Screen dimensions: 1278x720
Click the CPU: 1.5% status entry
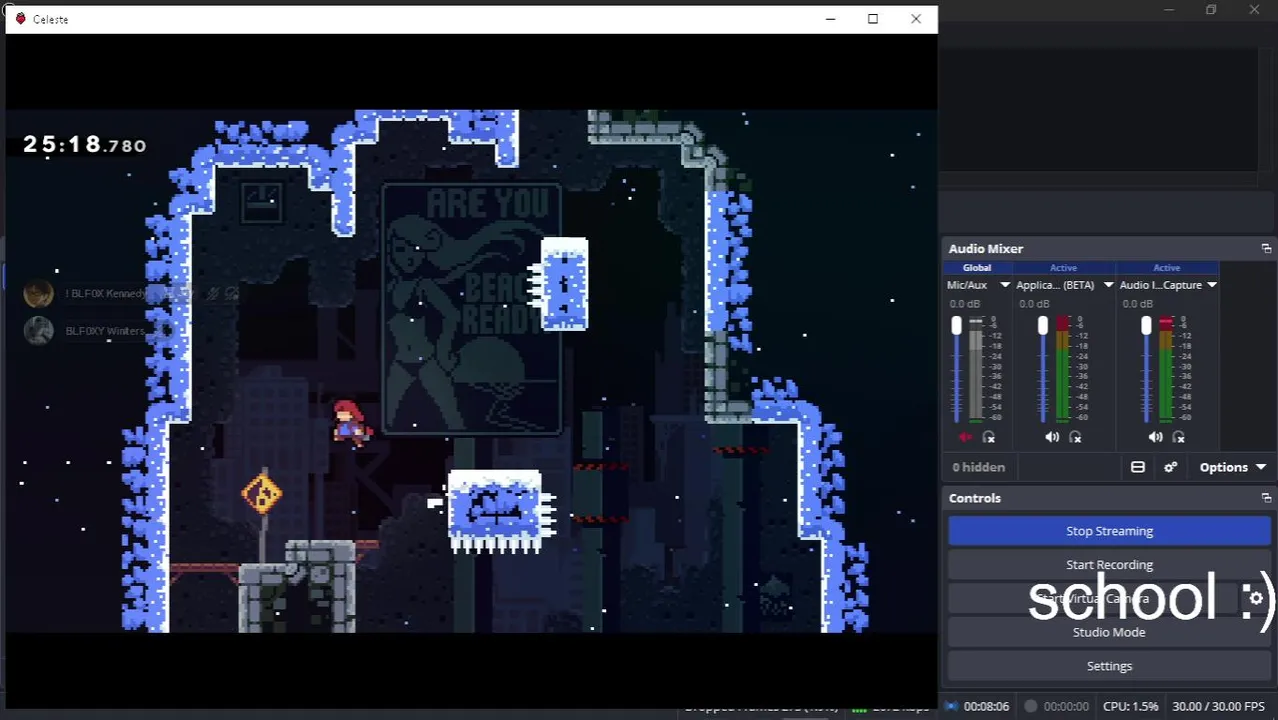(x=1130, y=706)
